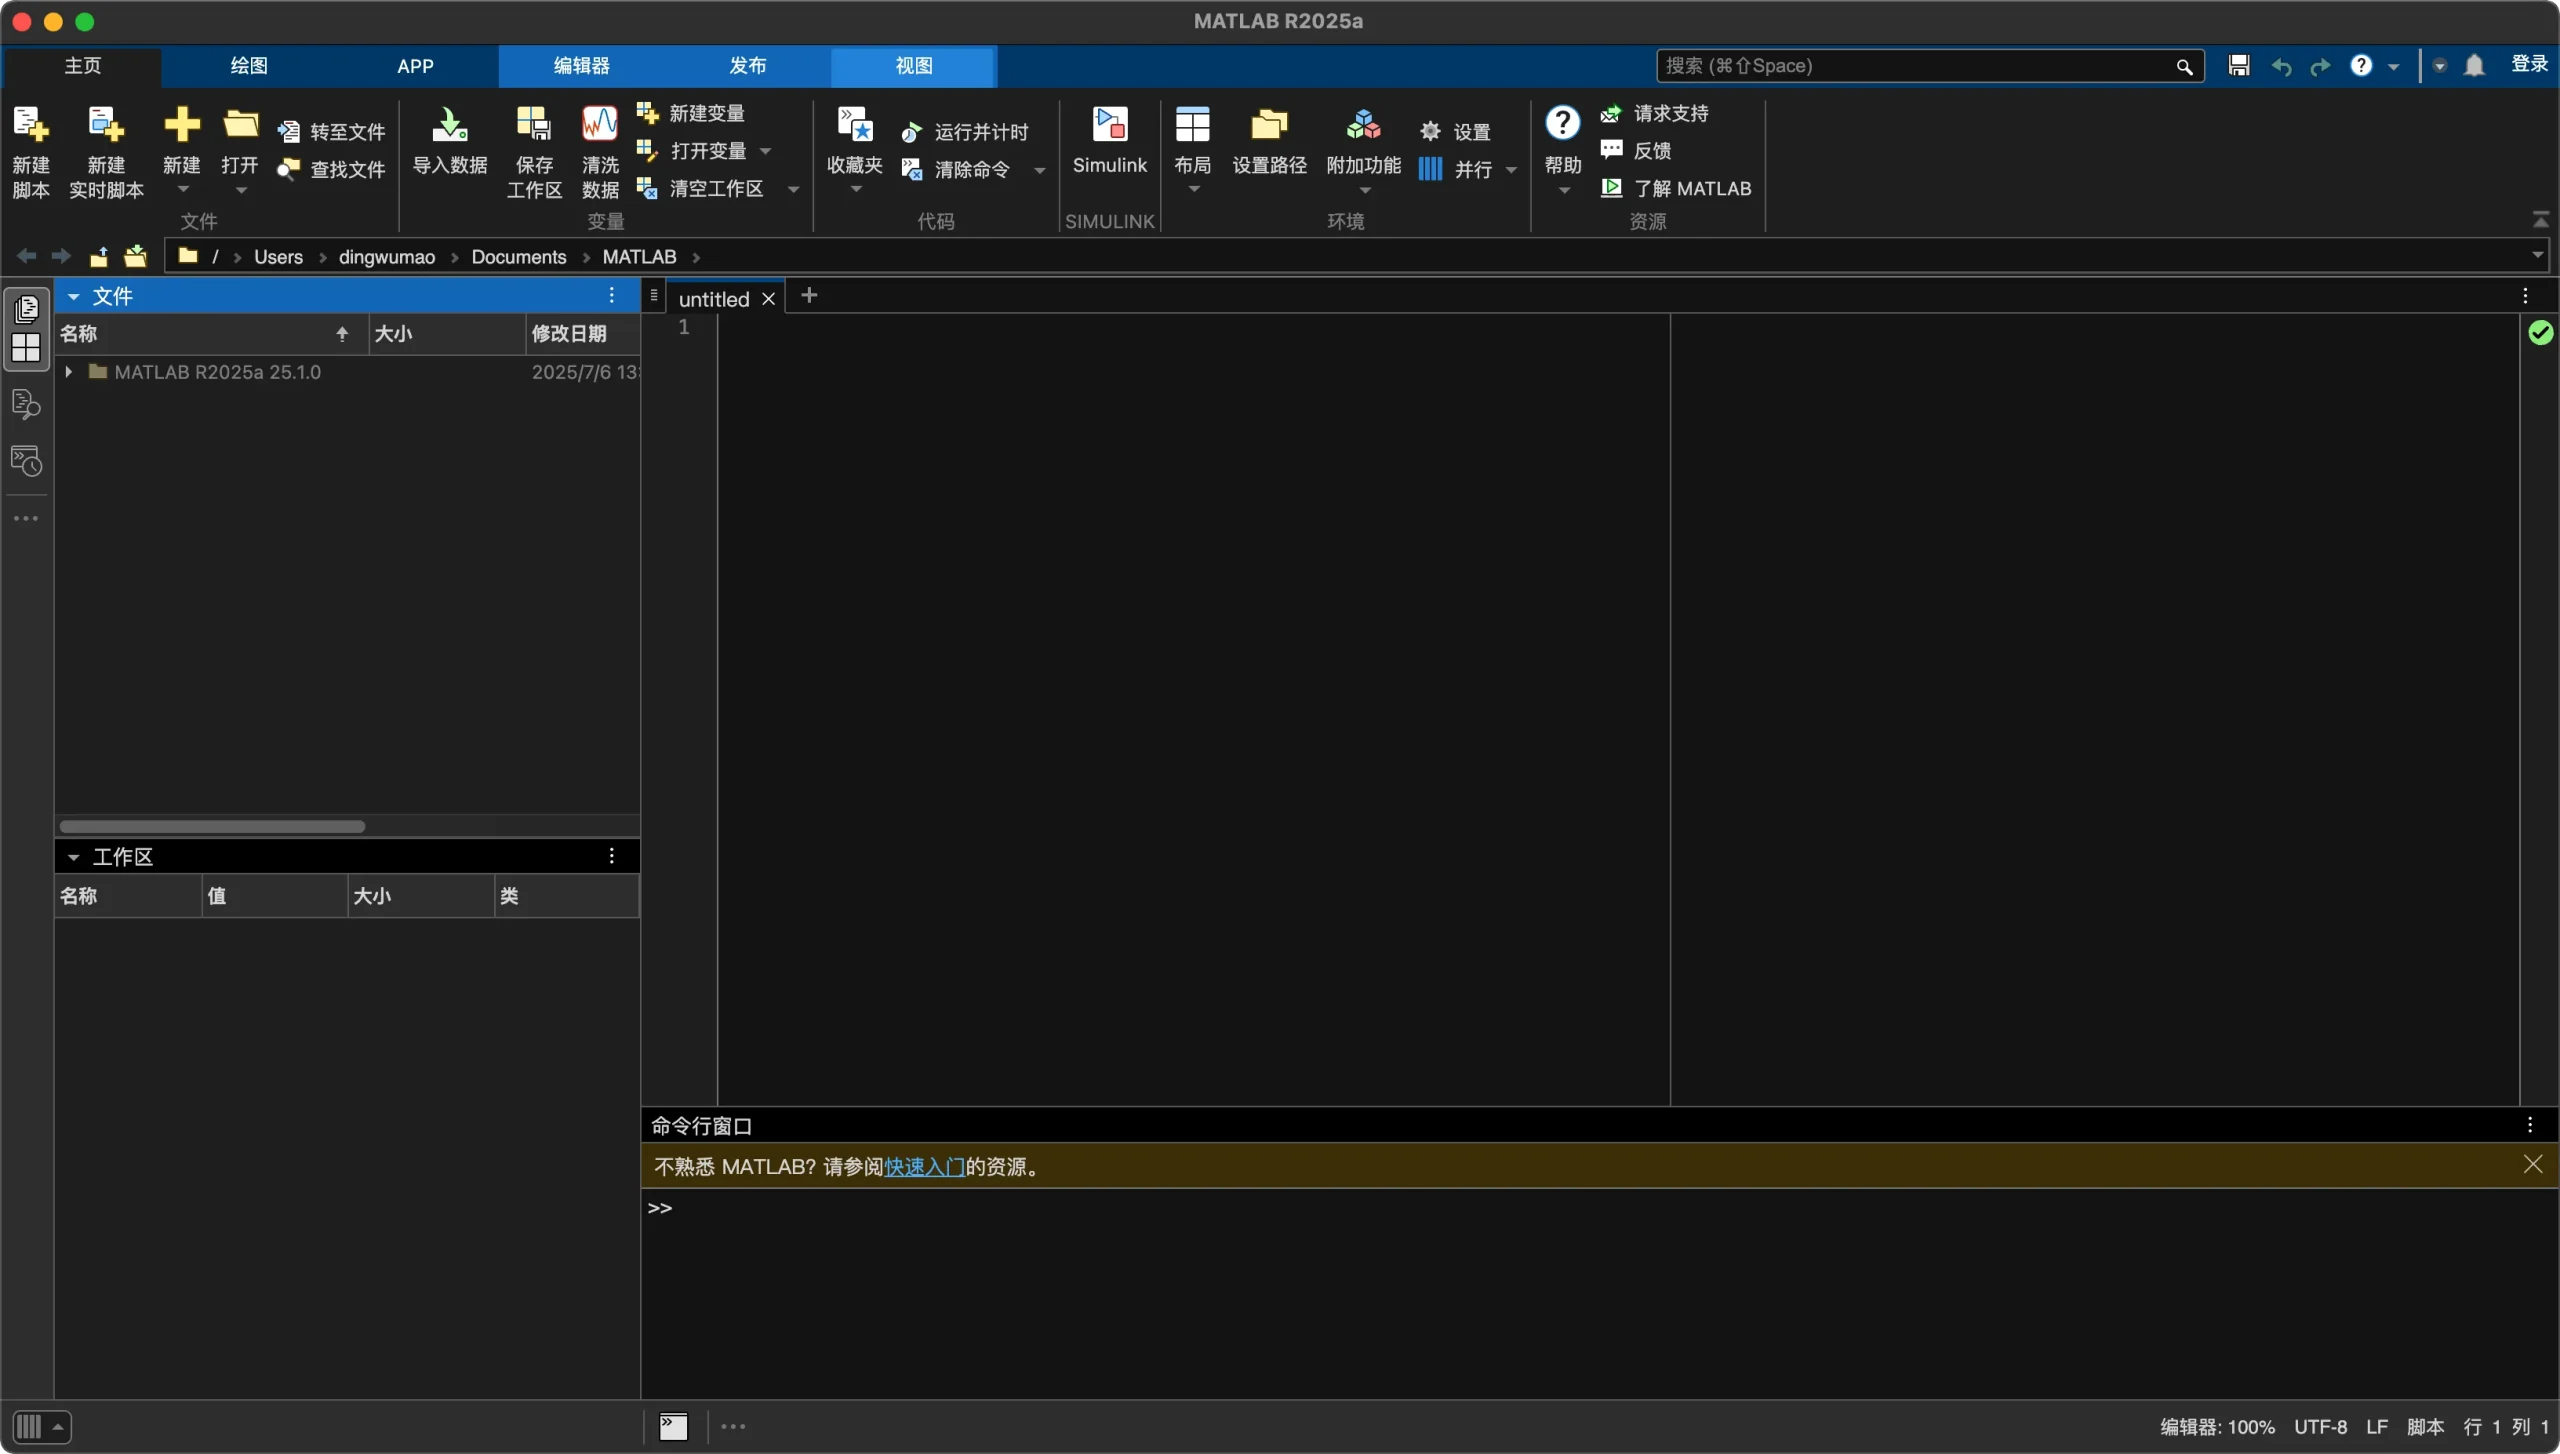Open the Favorites (收藏夹) icon
Screen dimensions: 2560x1454
pyautogui.click(x=854, y=126)
